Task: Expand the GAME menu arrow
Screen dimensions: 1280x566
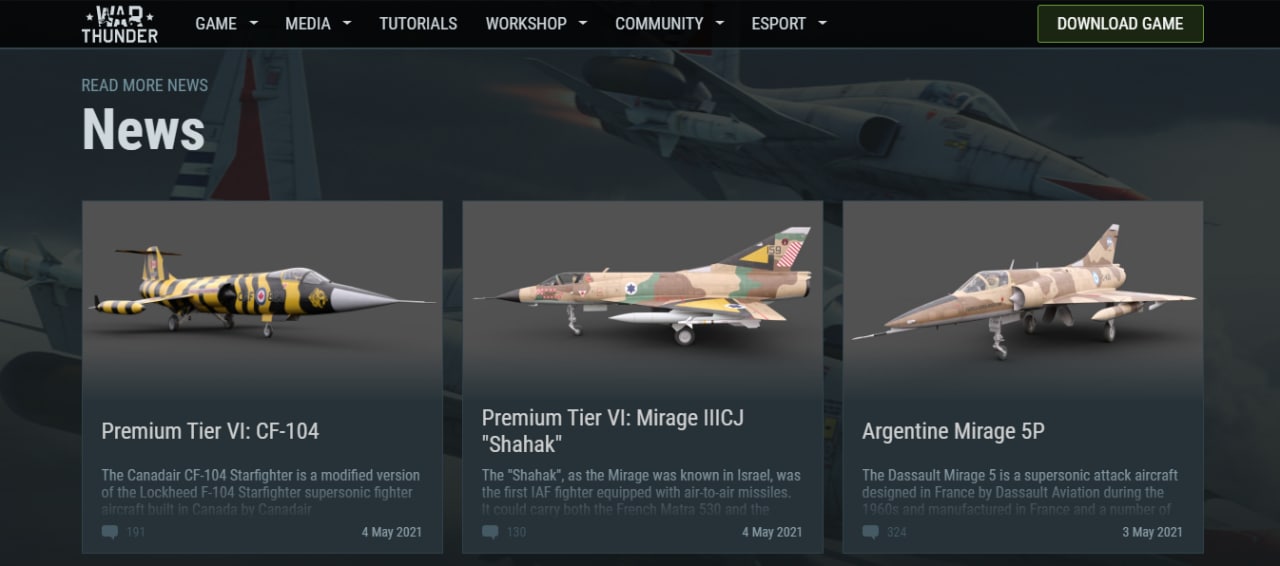Action: click(x=253, y=23)
